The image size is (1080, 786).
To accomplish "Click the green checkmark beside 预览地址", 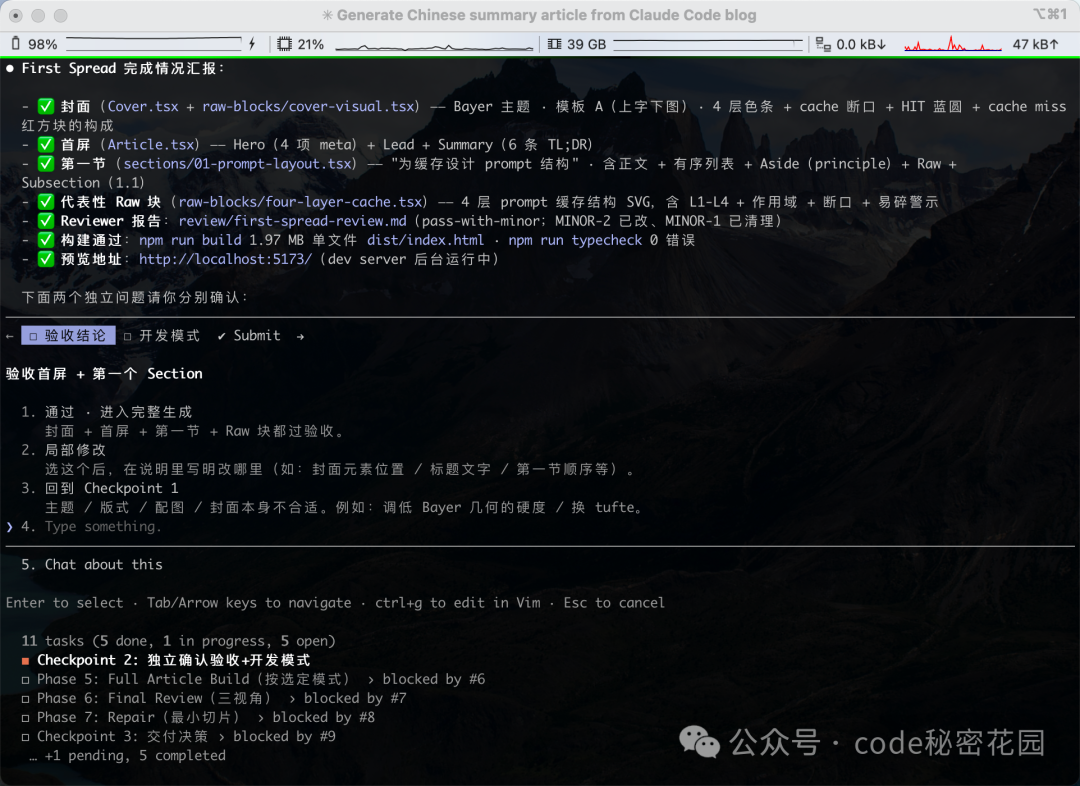I will point(45,259).
